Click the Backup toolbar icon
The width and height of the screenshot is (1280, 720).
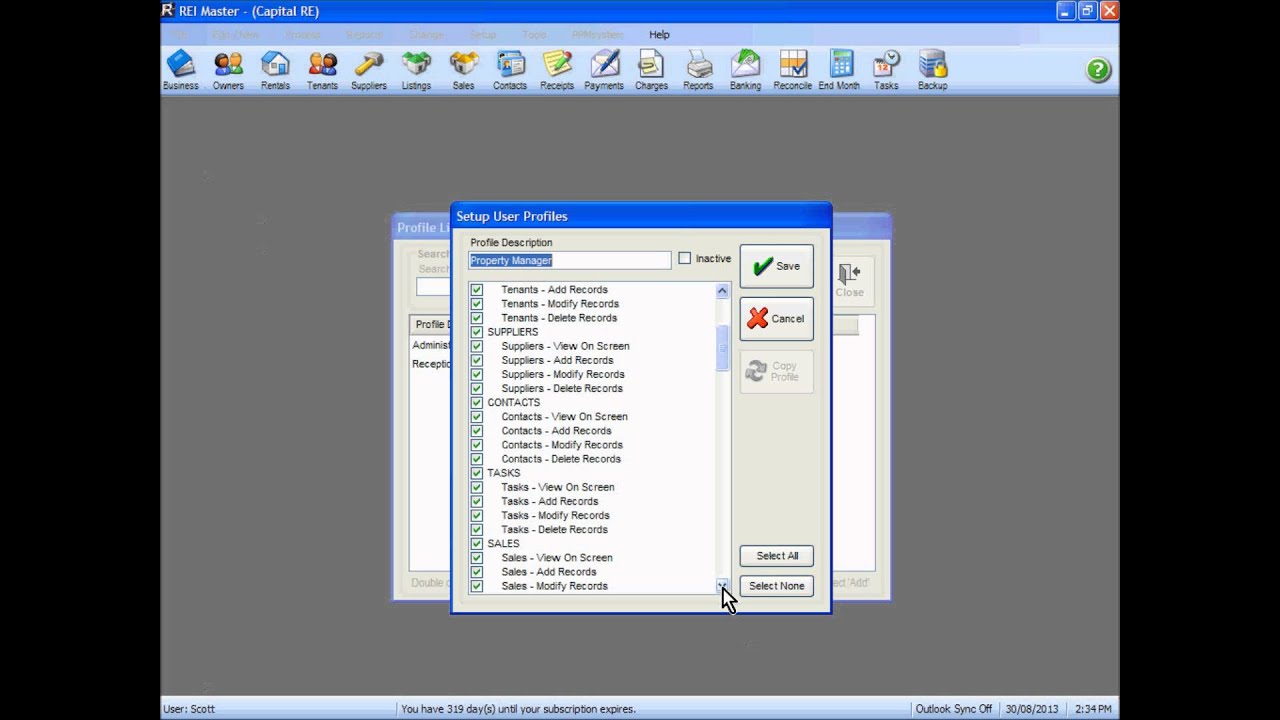click(933, 70)
